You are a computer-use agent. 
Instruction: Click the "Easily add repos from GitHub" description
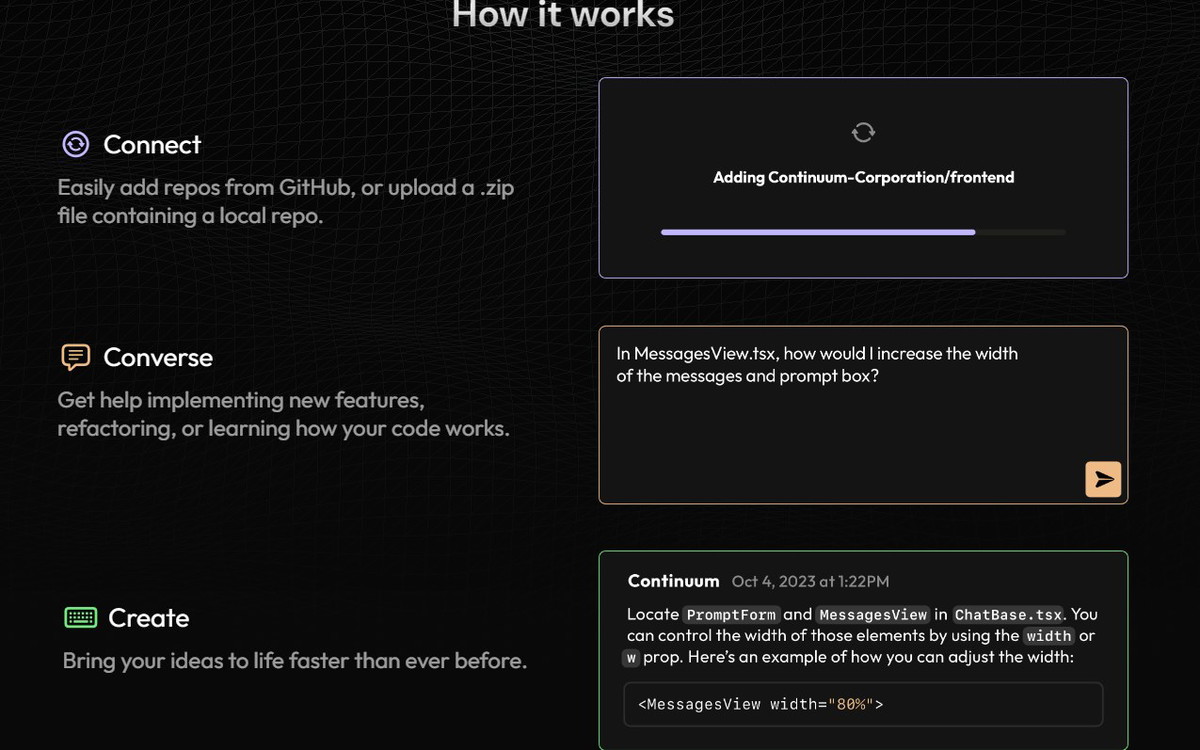286,201
